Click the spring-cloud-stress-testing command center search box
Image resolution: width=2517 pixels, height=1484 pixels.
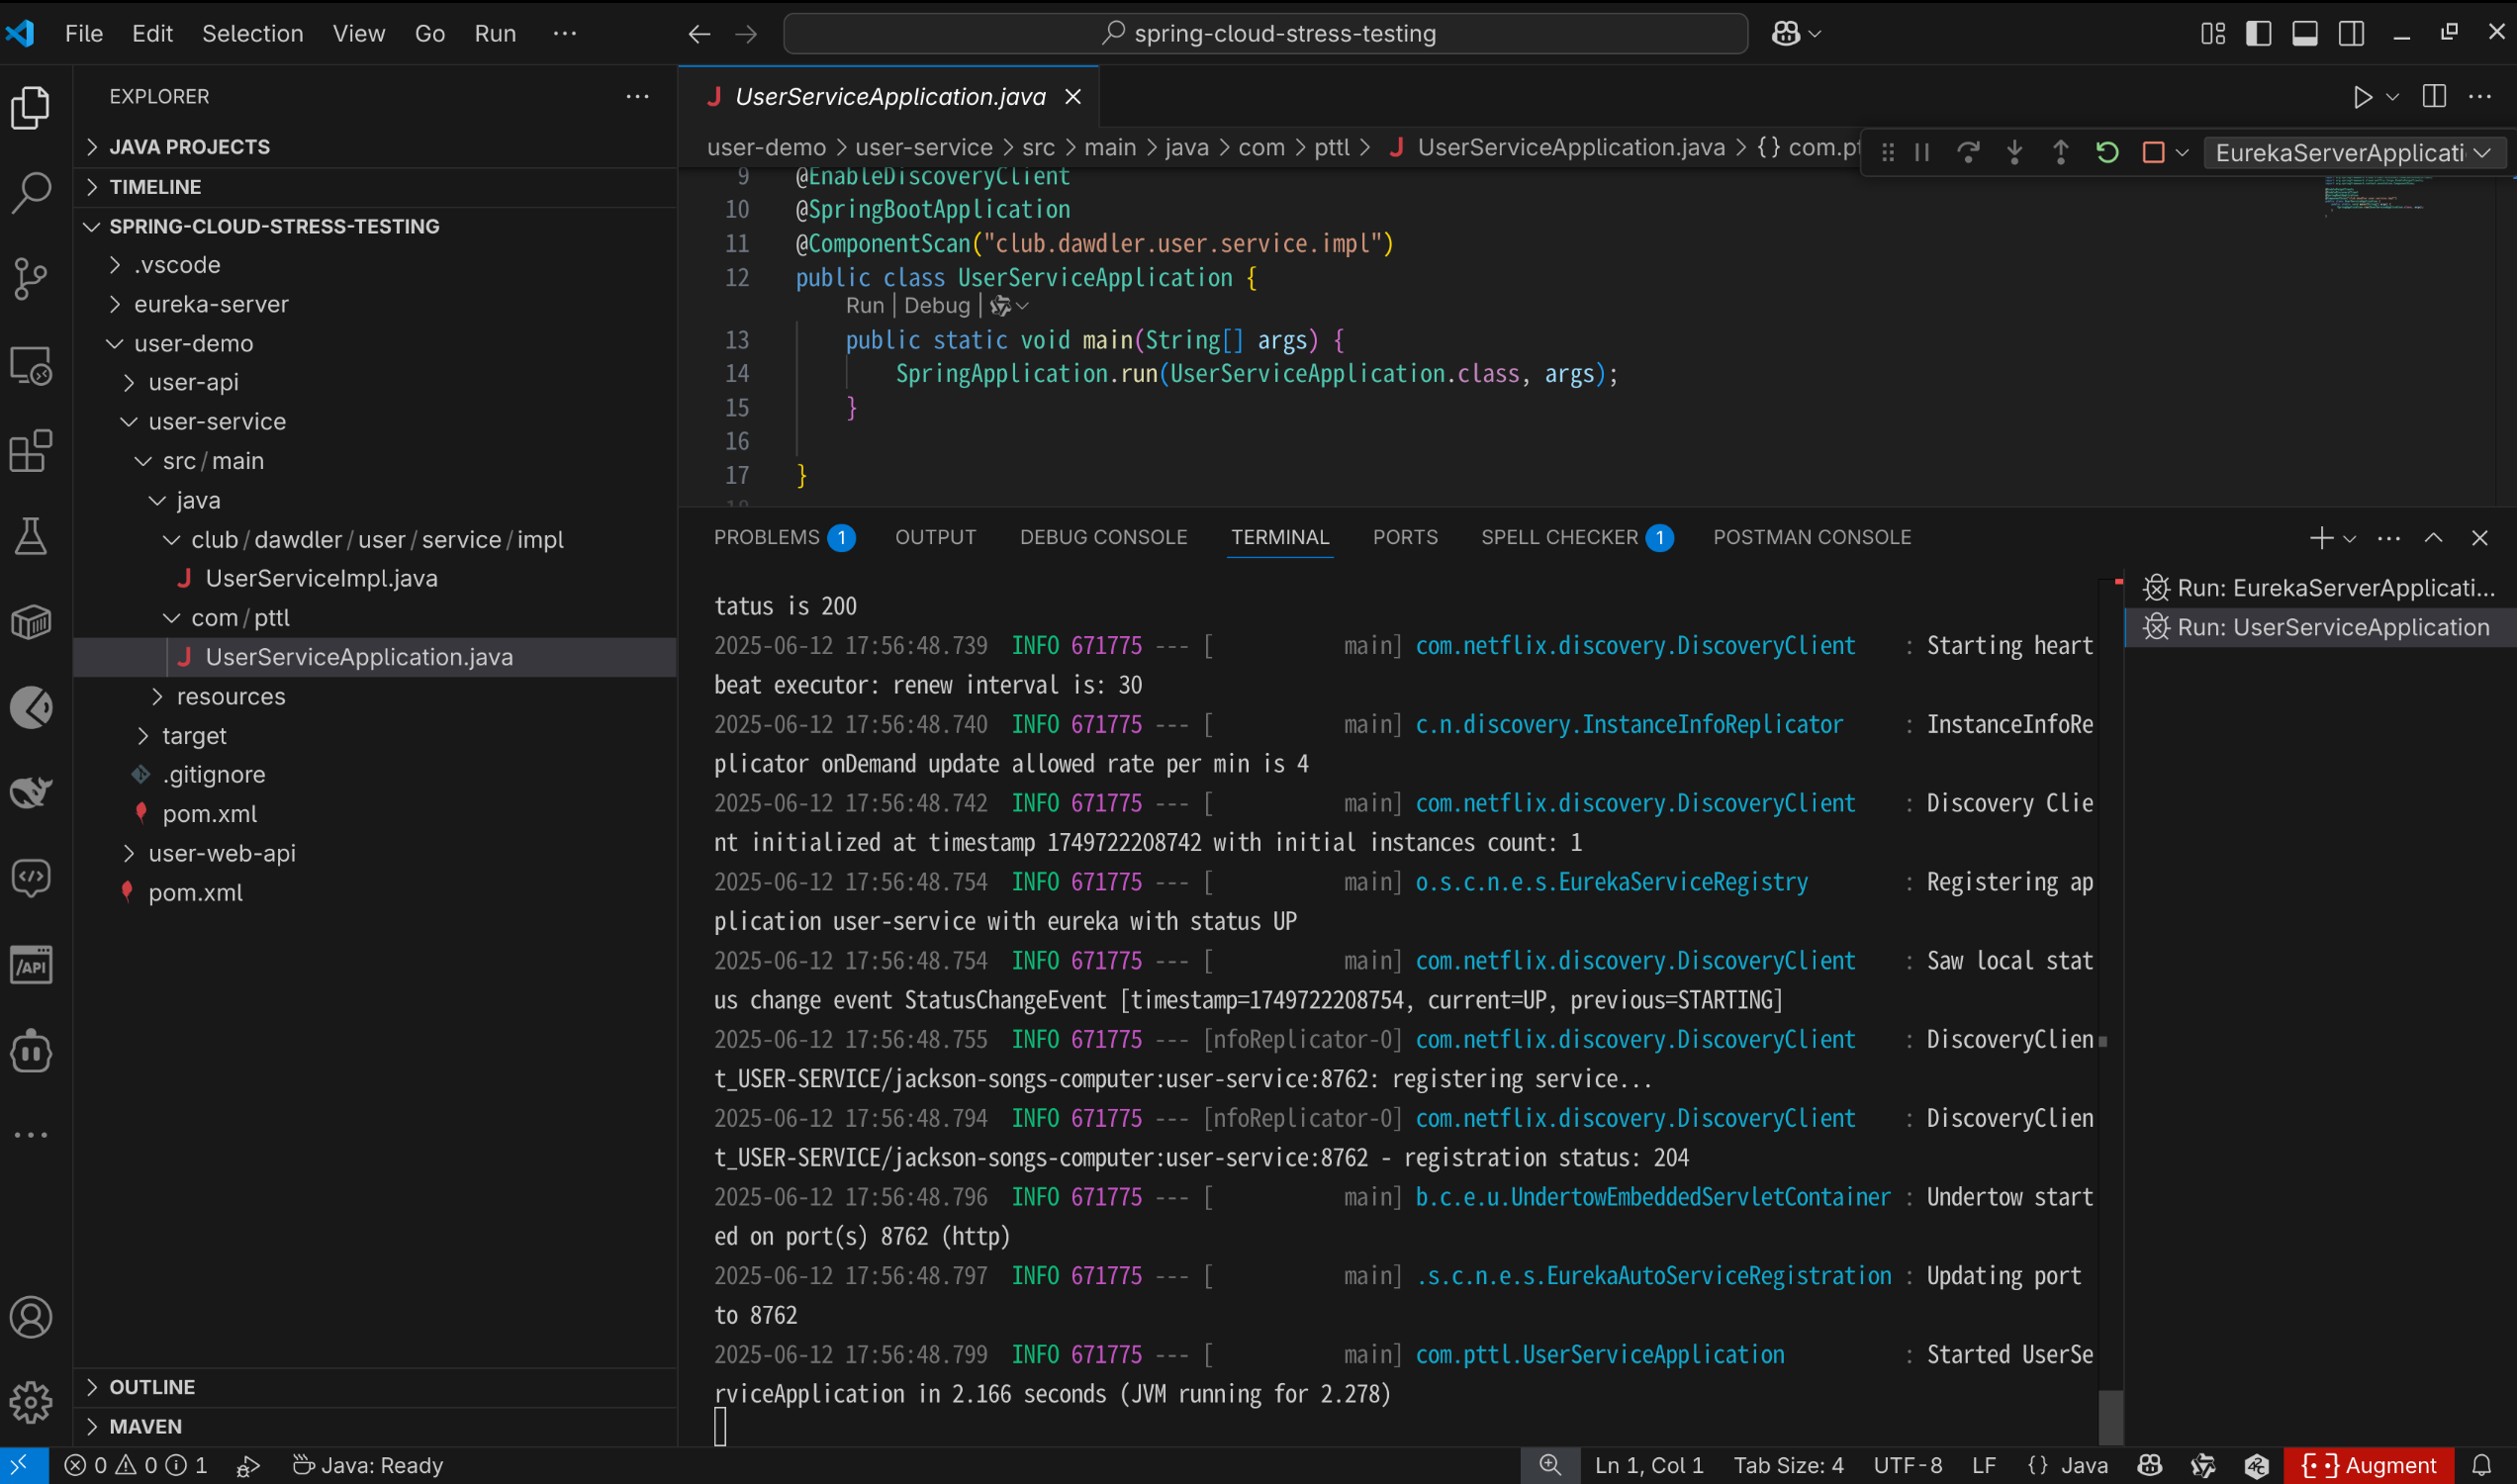tap(1265, 33)
